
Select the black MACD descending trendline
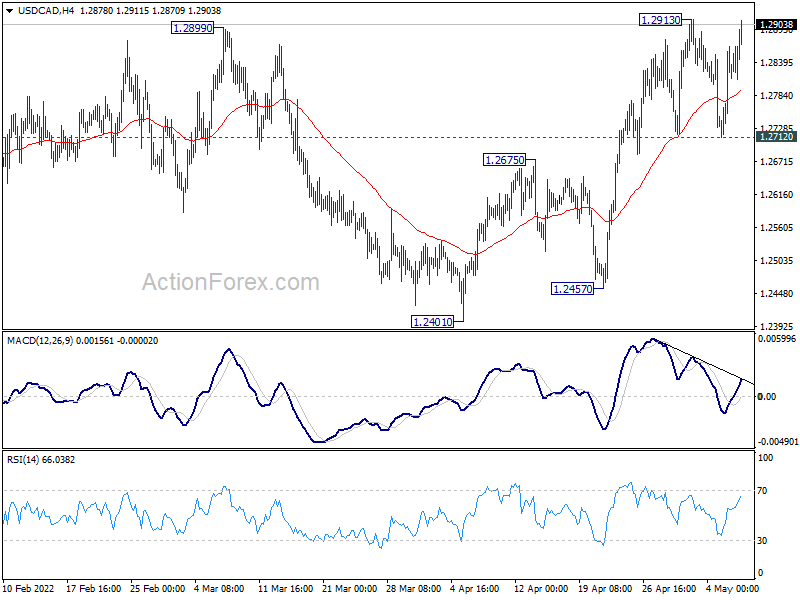704,362
